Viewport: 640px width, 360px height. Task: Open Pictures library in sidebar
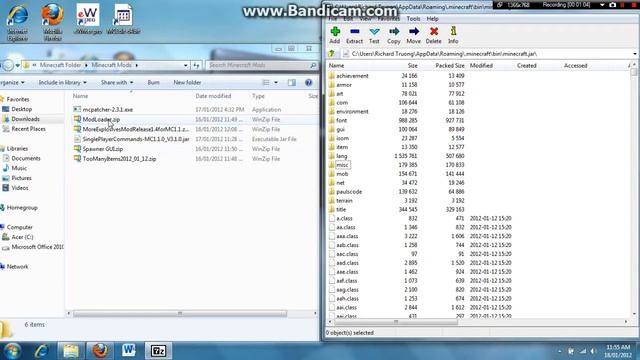coord(21,178)
